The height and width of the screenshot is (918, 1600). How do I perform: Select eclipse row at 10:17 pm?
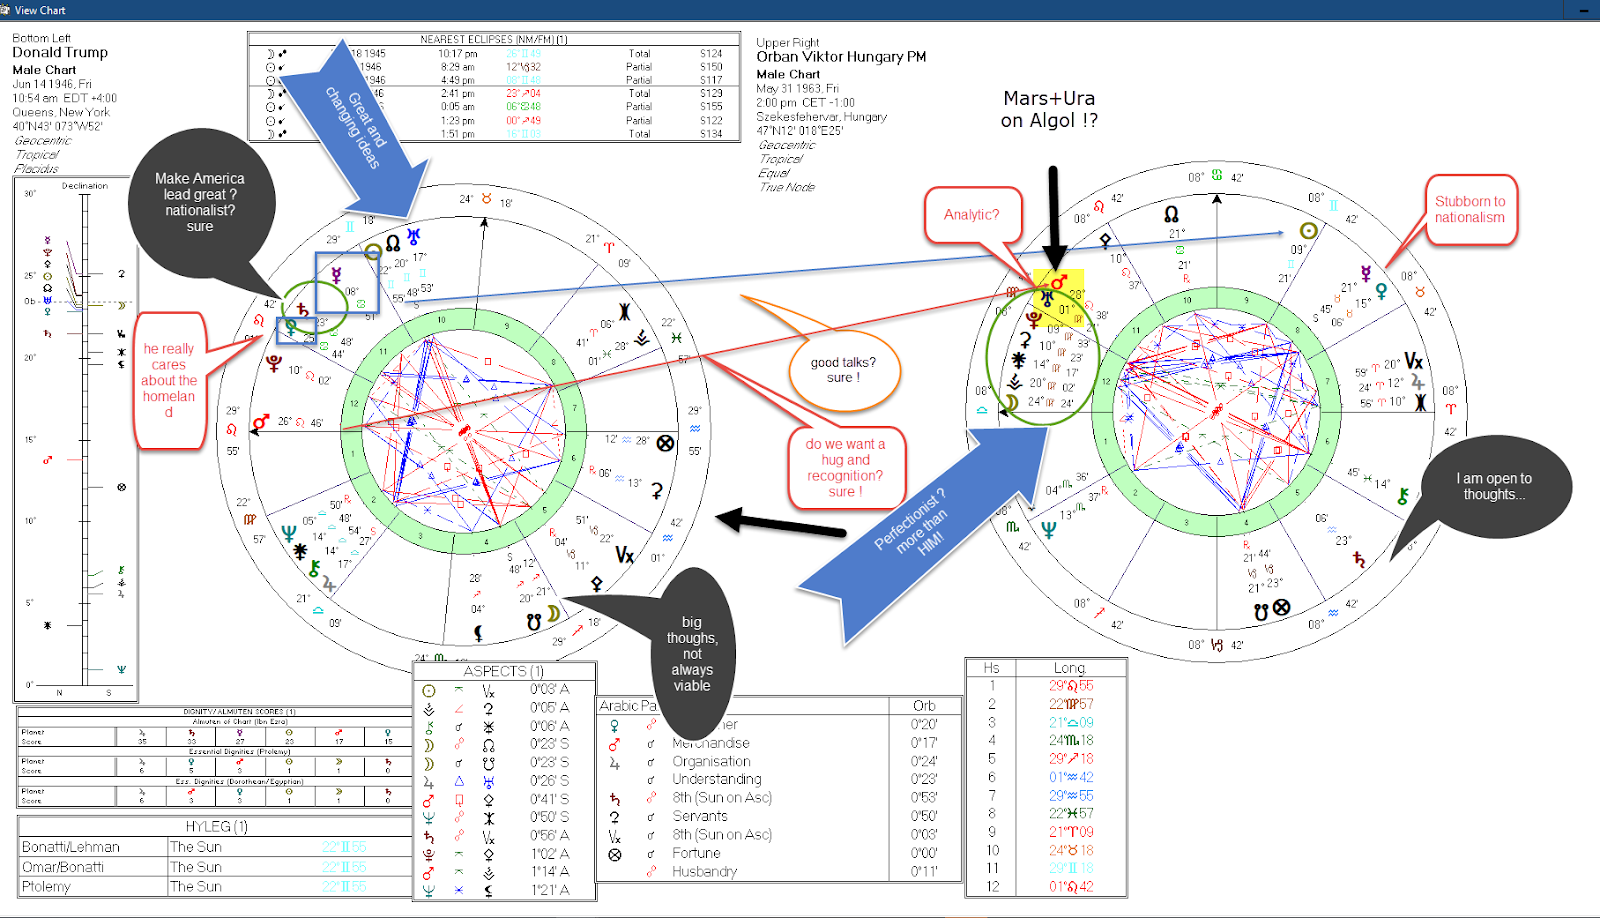click(x=494, y=54)
